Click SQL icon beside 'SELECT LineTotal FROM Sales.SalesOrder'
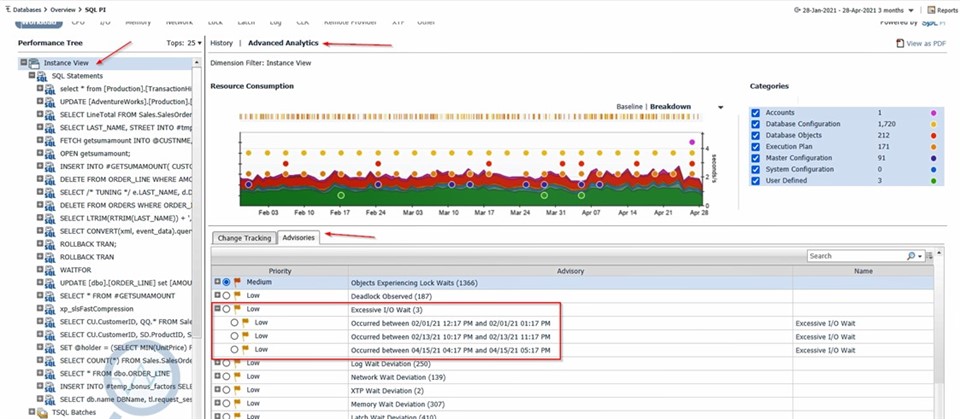This screenshot has width=960, height=419. [50, 115]
